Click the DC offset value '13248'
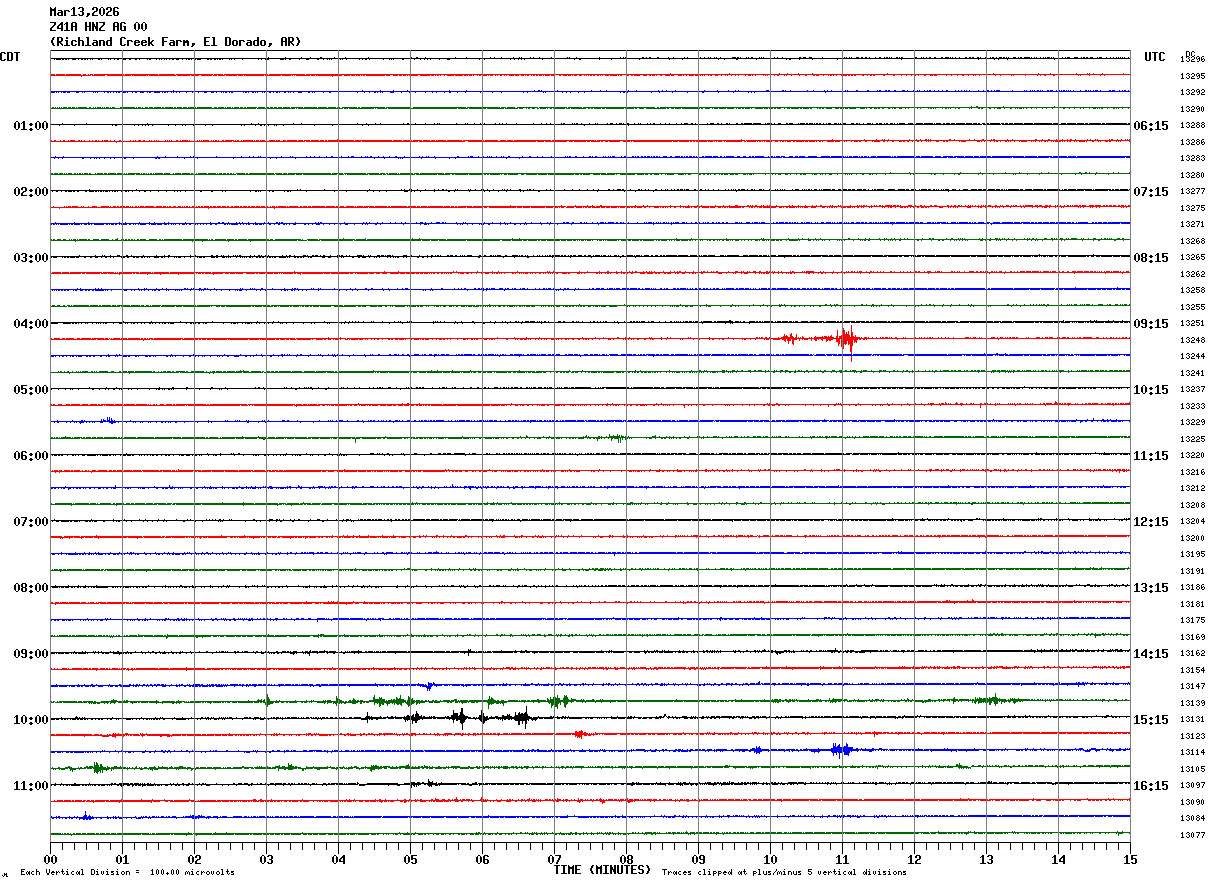Viewport: 1210px width, 886px height. (1192, 340)
